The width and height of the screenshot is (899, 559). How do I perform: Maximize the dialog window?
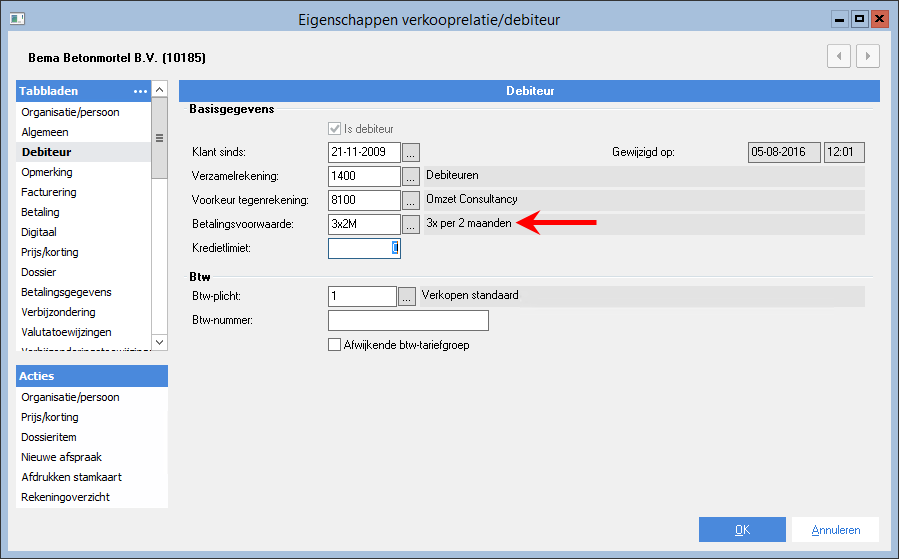click(x=859, y=19)
